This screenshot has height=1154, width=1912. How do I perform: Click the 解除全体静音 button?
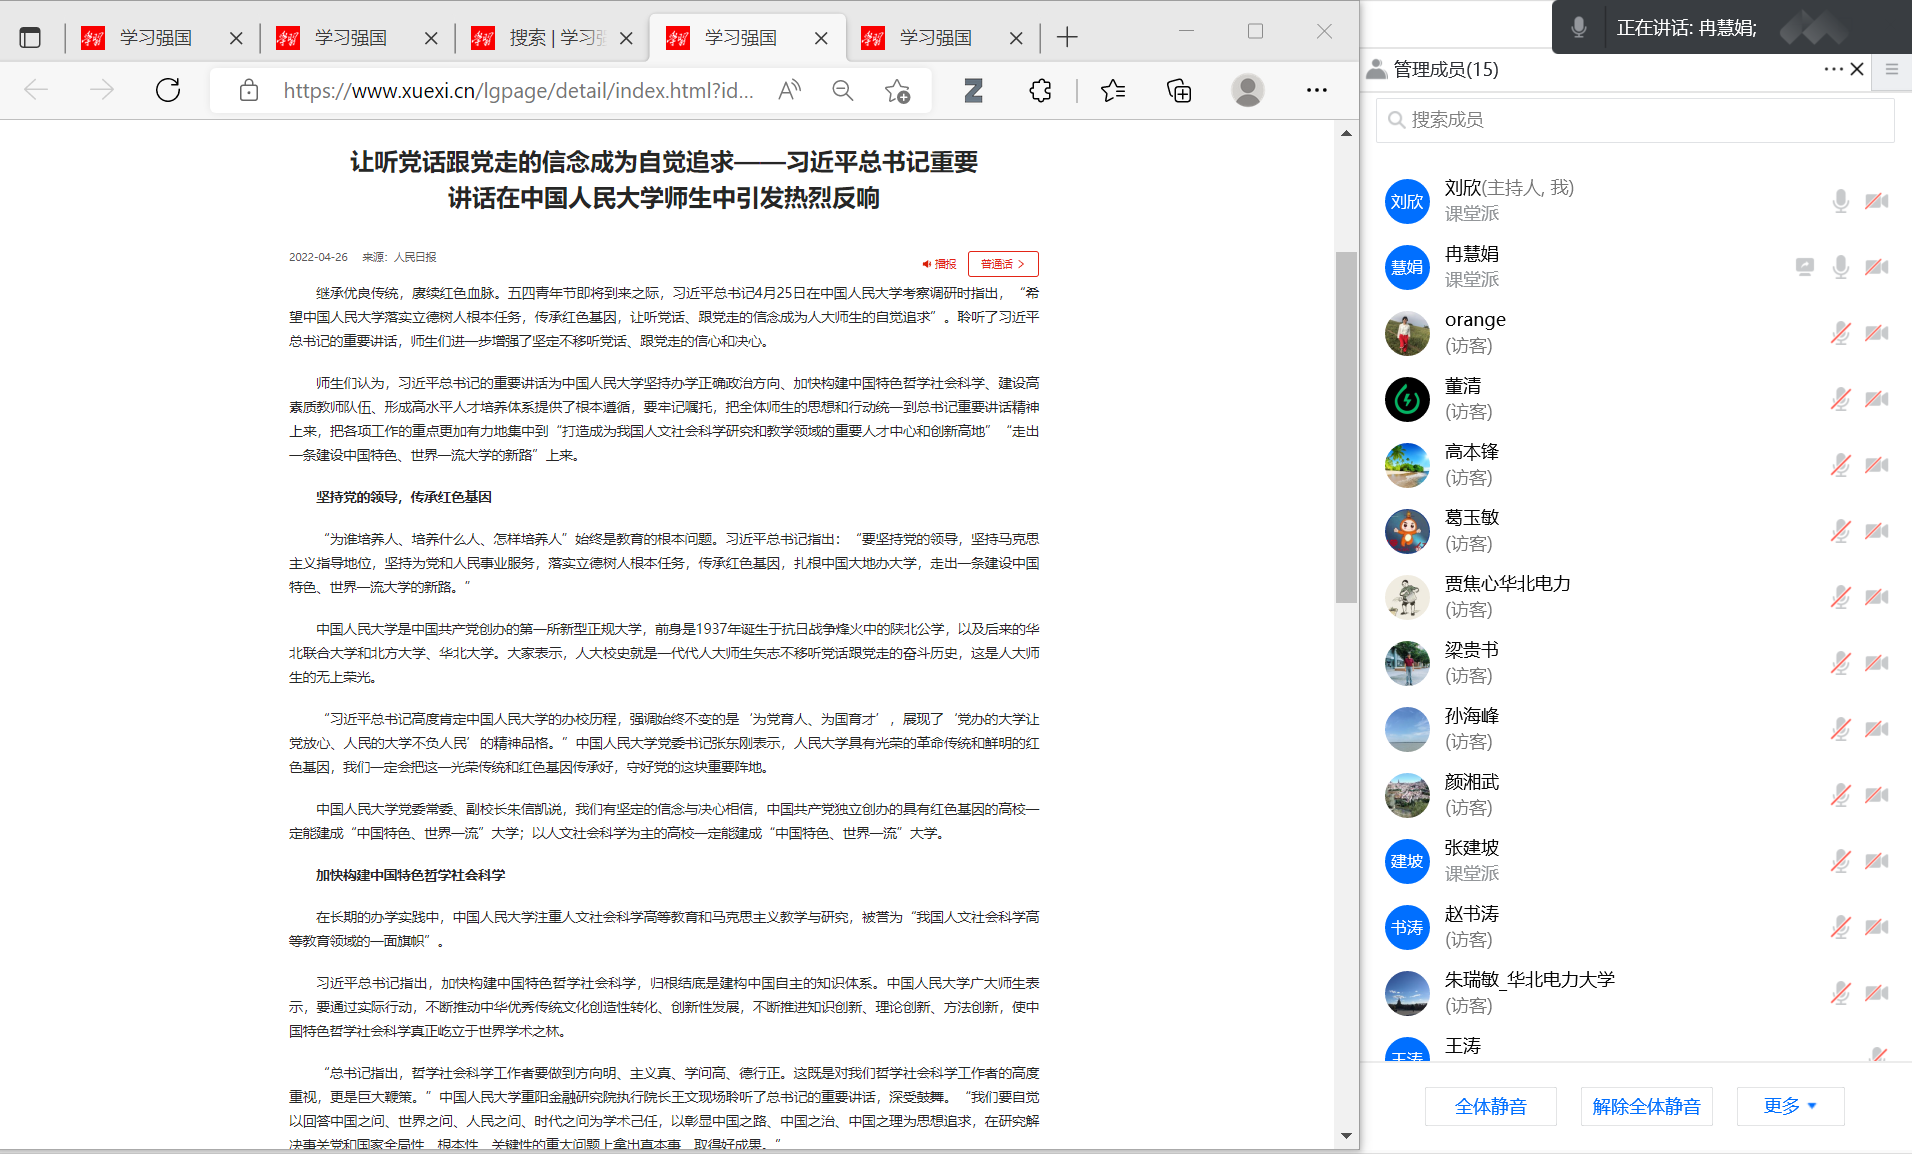pyautogui.click(x=1646, y=1106)
